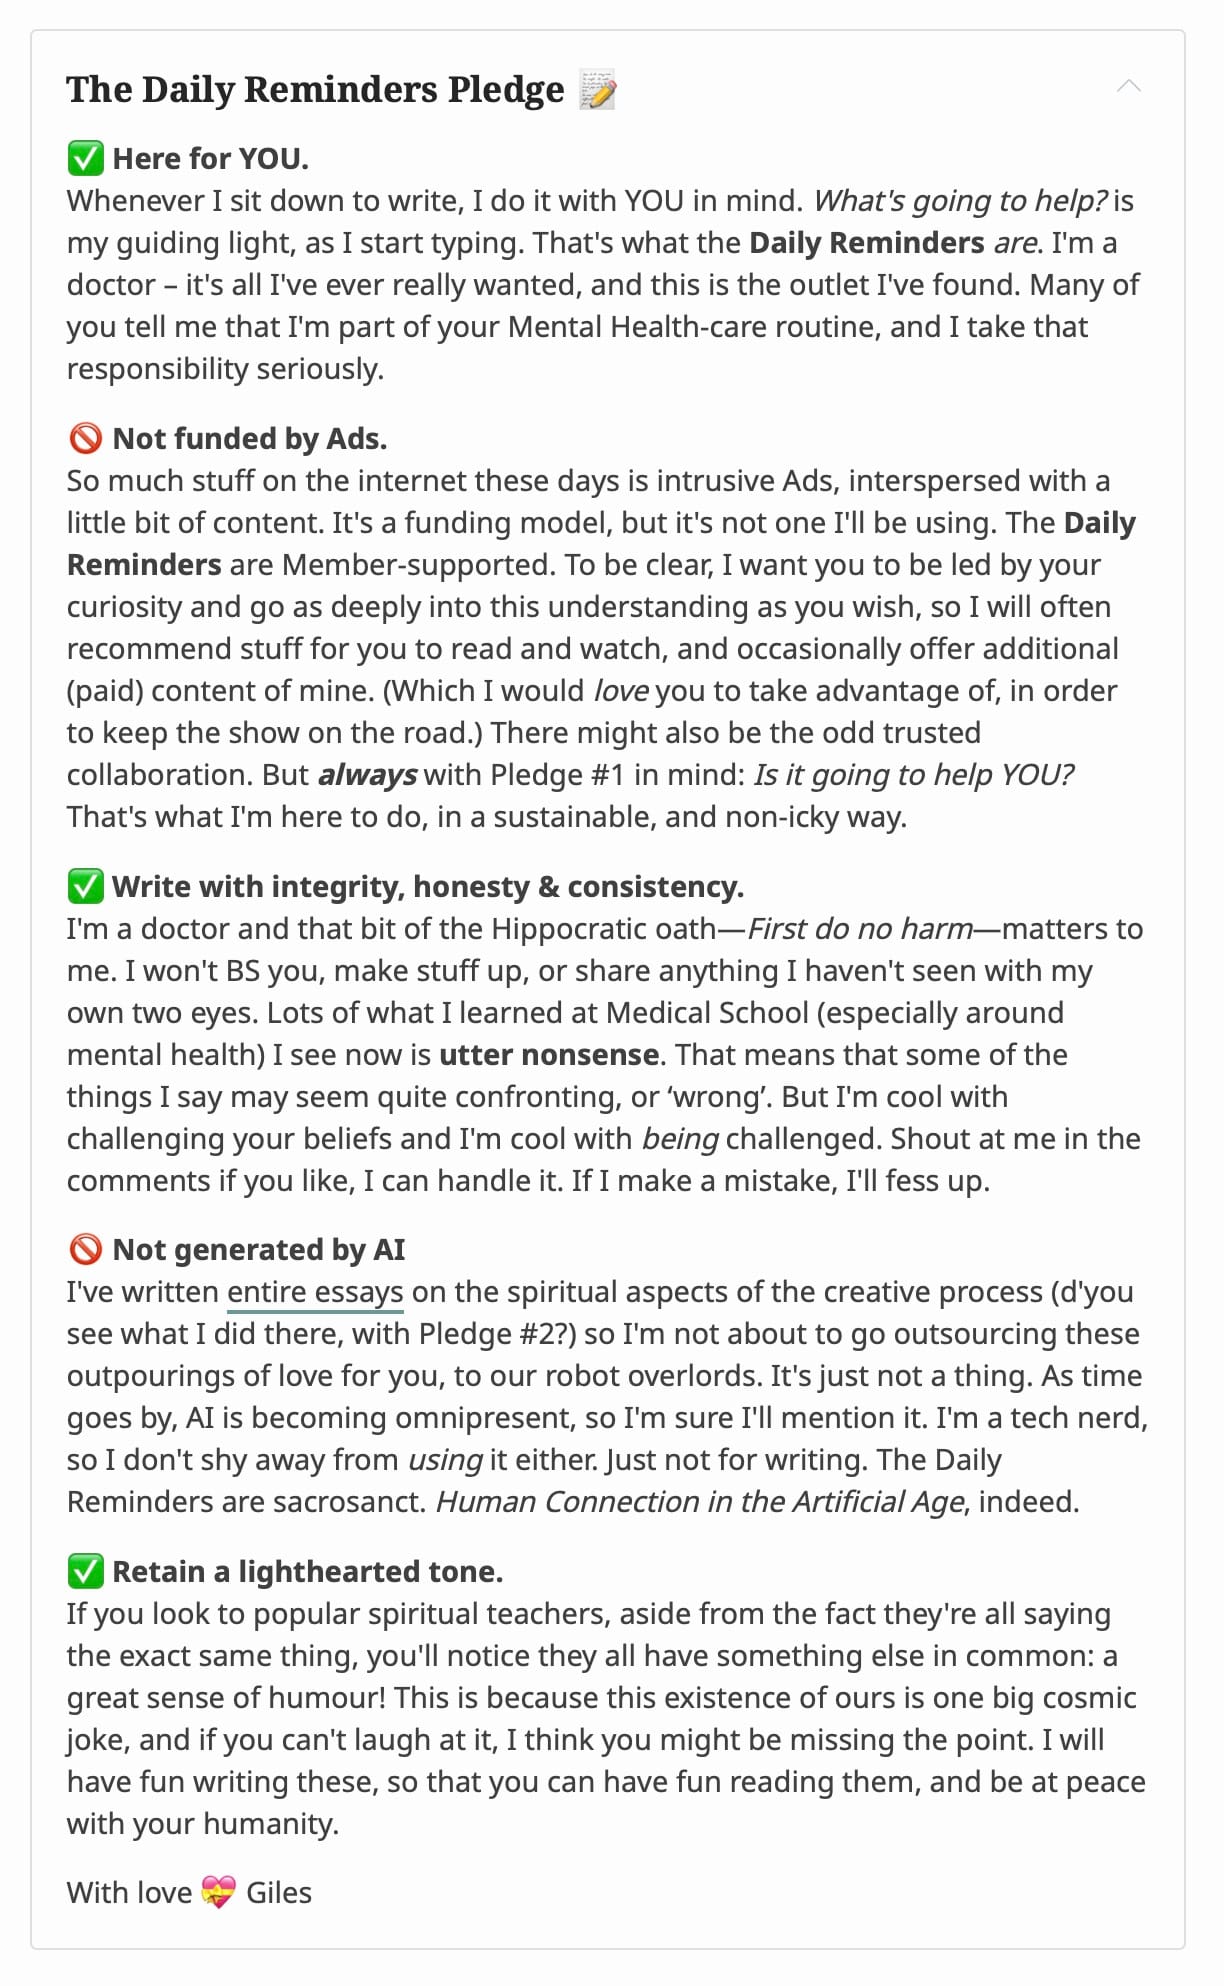Click the prohibited icon beside Not generated by AI
Screen dimensions: 1224x1986
point(85,1249)
